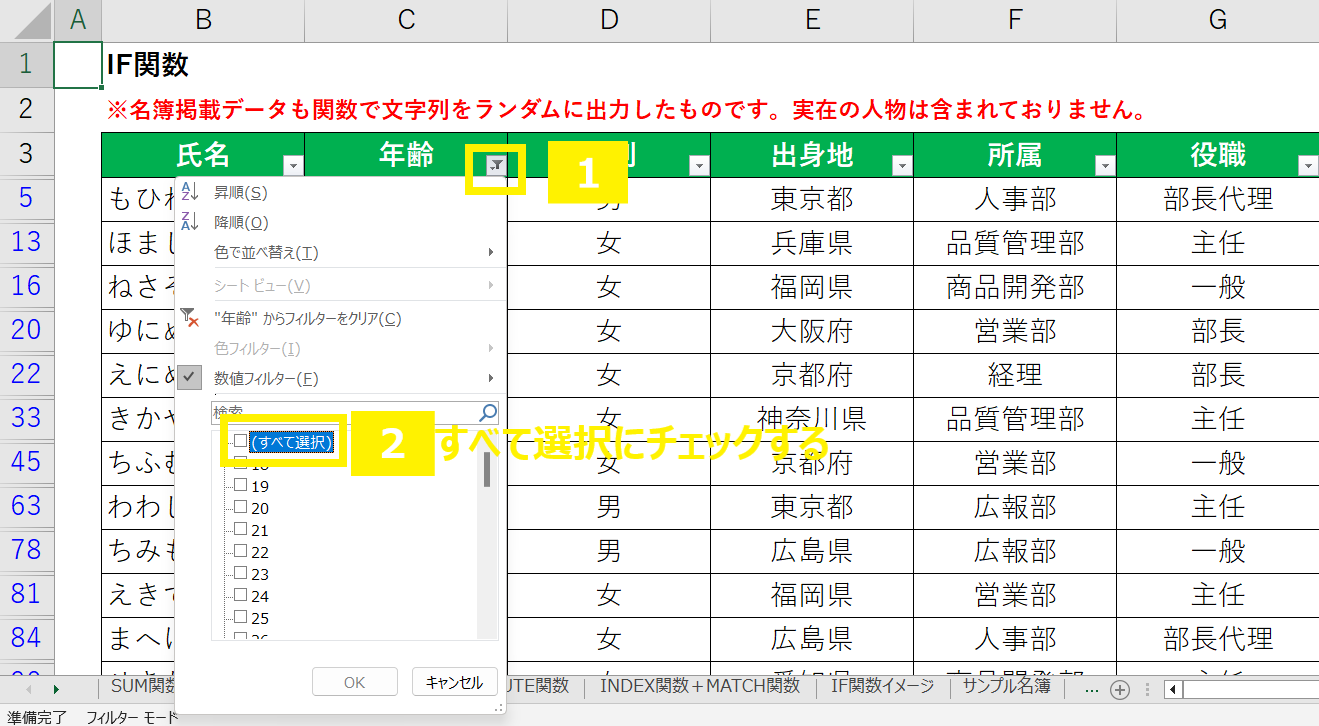Select row 13 header

point(27,241)
